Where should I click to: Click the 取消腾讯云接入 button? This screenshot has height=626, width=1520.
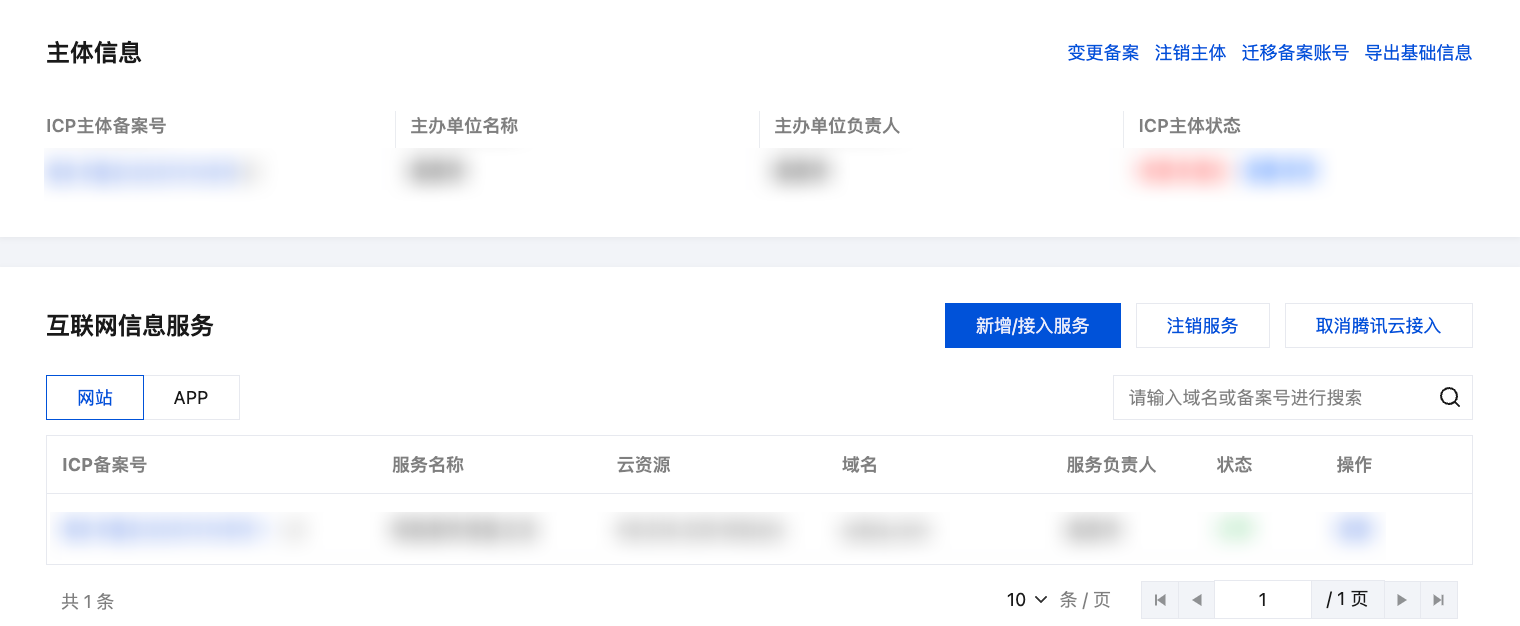coord(1378,326)
